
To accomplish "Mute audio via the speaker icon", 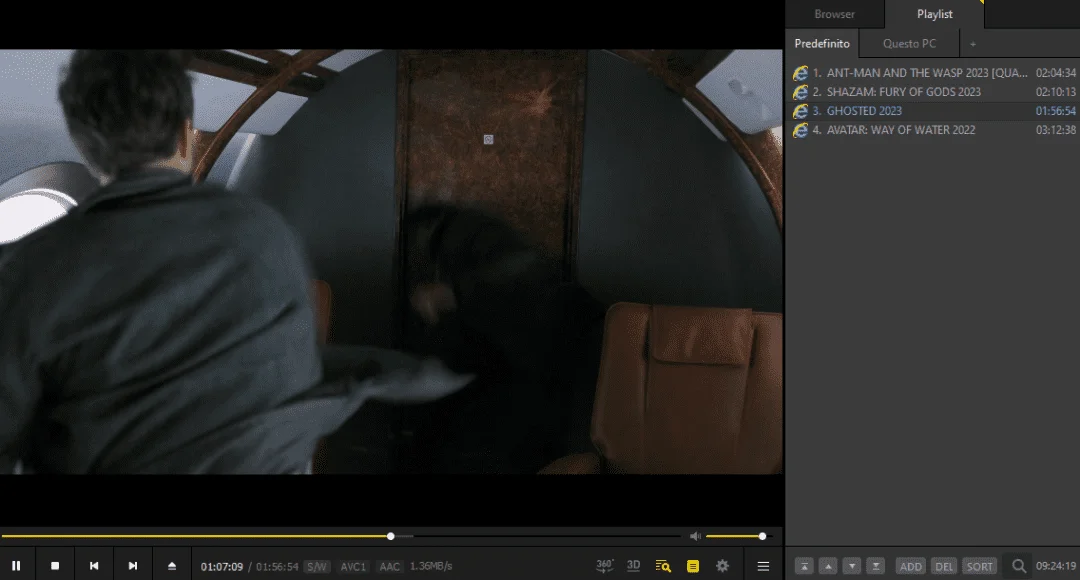I will click(x=695, y=536).
